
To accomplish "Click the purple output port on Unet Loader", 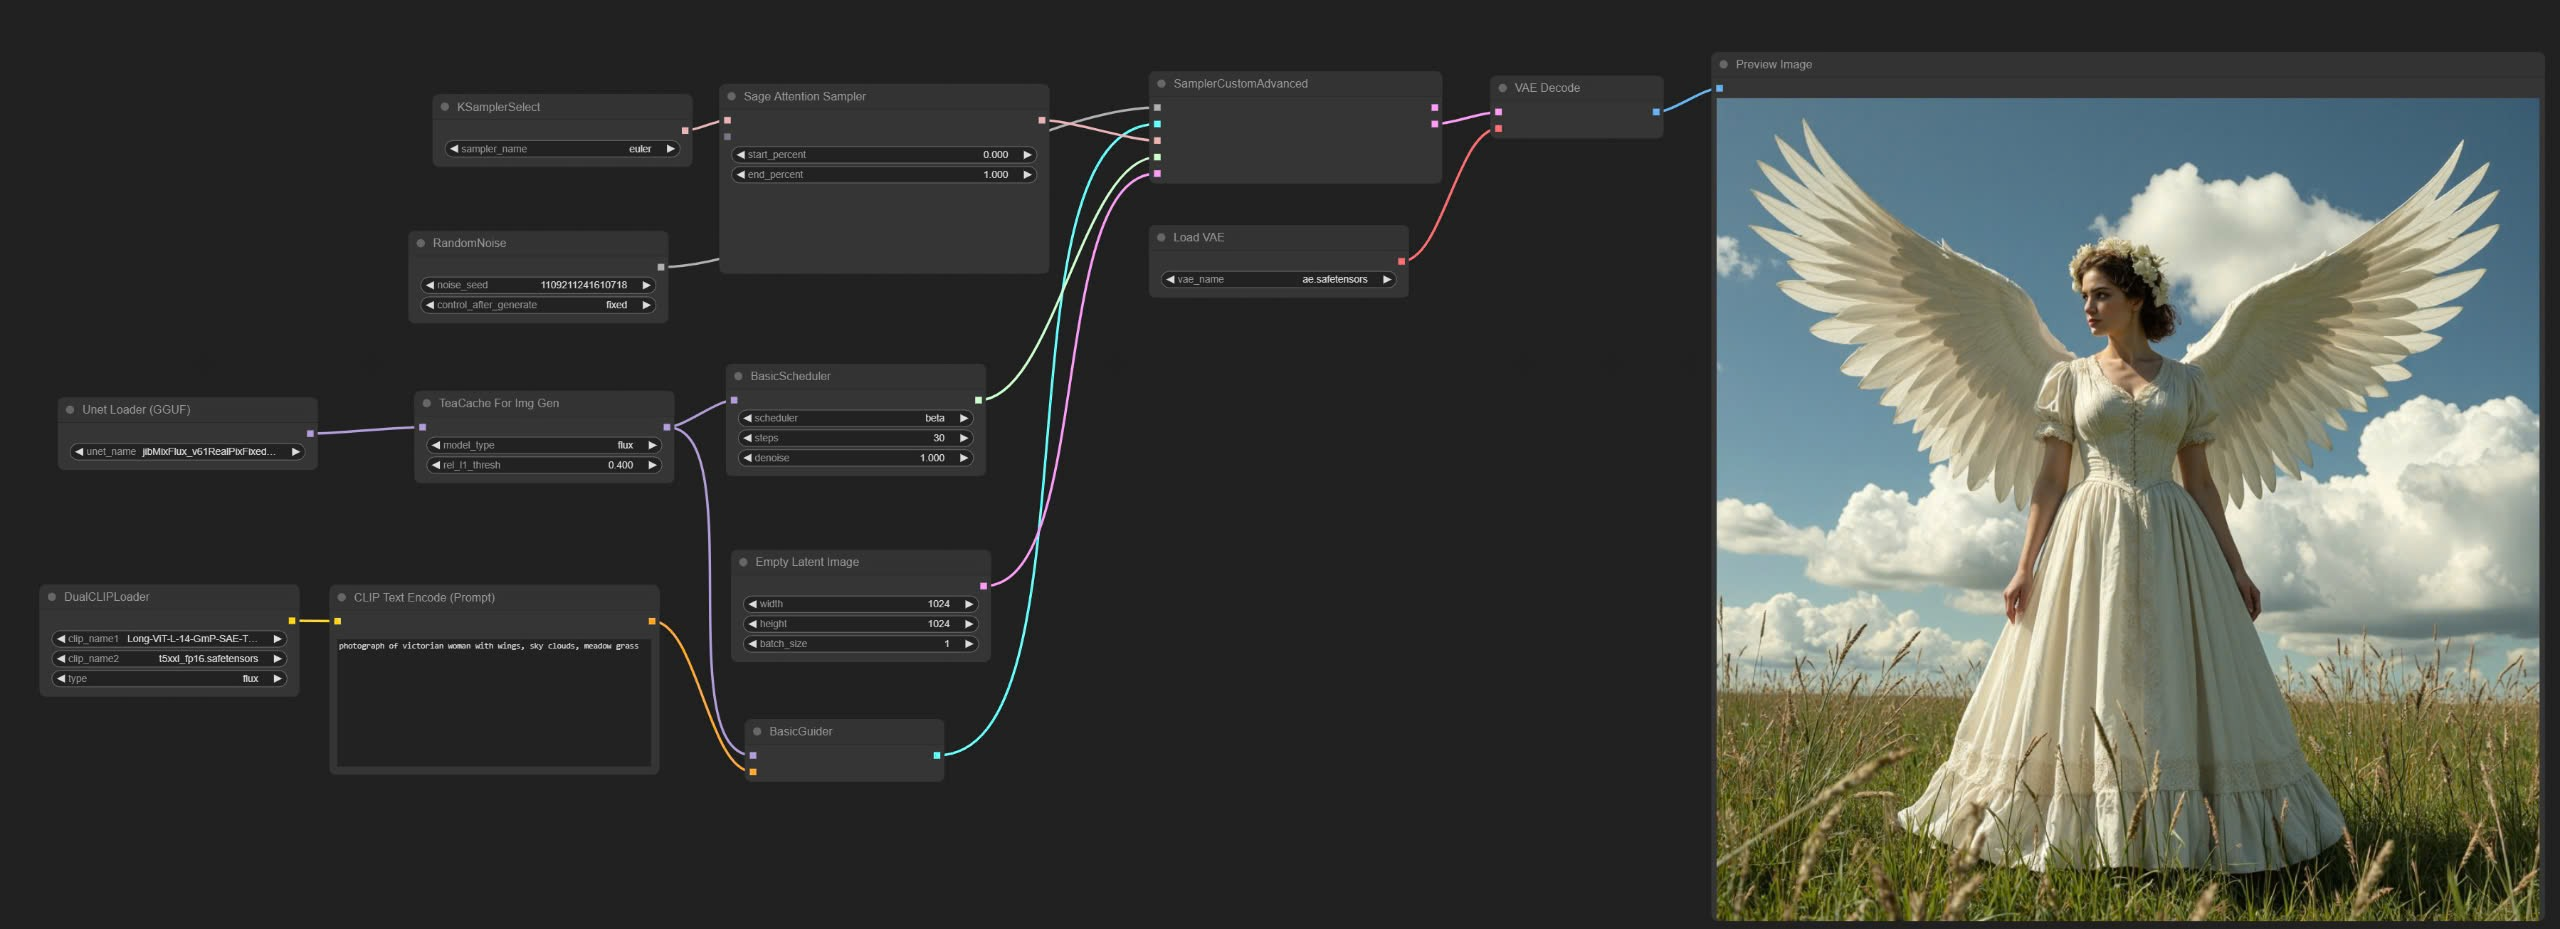I will pyautogui.click(x=310, y=434).
